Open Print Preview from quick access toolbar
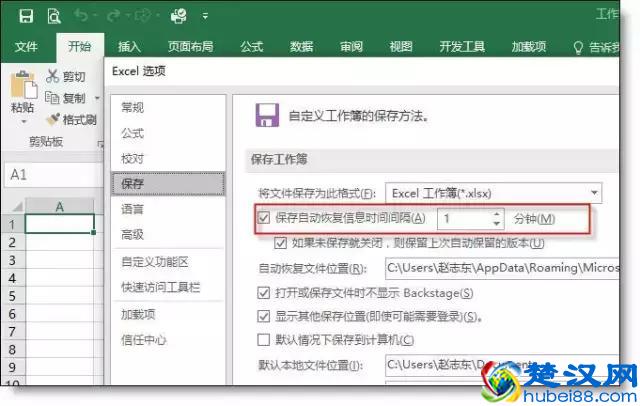640x406 pixels. 54,16
